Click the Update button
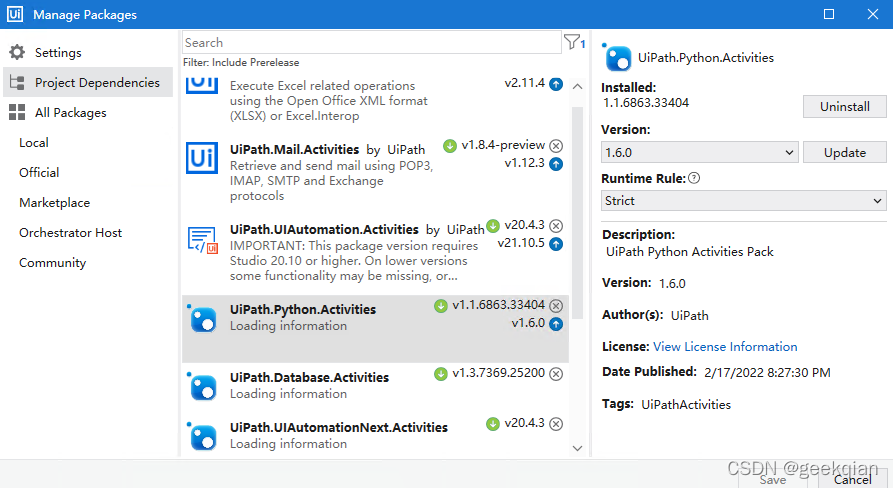This screenshot has height=488, width=893. [x=845, y=153]
